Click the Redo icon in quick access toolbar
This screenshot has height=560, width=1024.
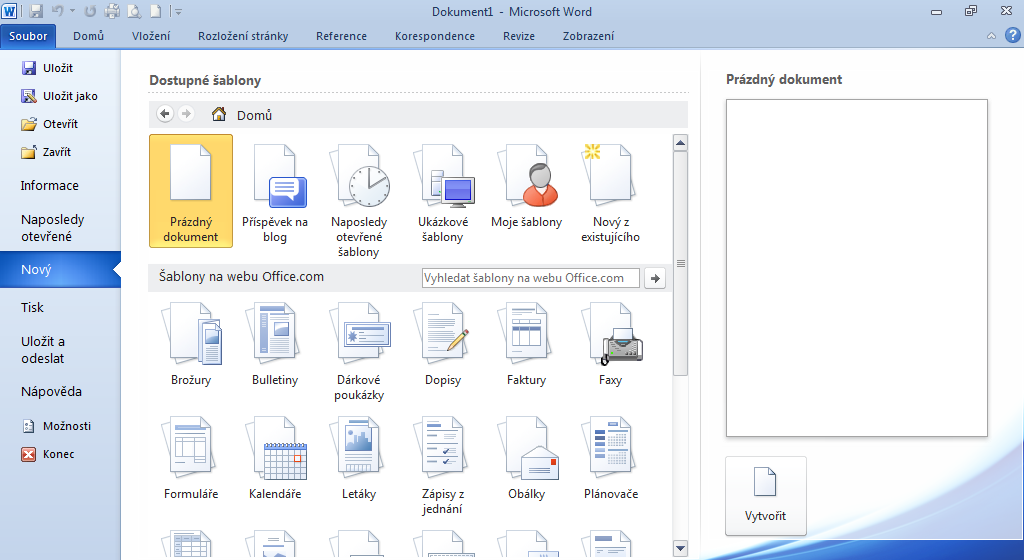click(x=90, y=11)
